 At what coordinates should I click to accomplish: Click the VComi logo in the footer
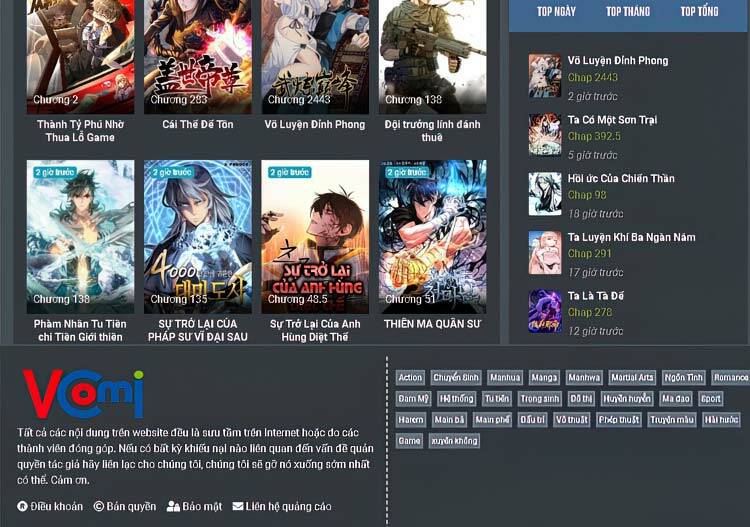[82, 394]
